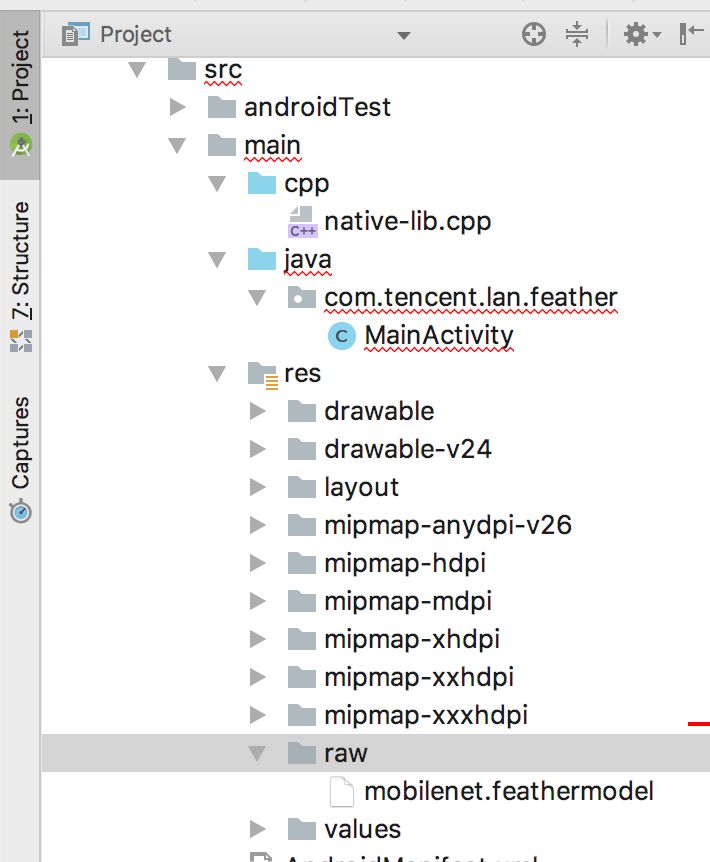Select native-lib.cpp file name
The height and width of the screenshot is (862, 710).
[x=408, y=222]
